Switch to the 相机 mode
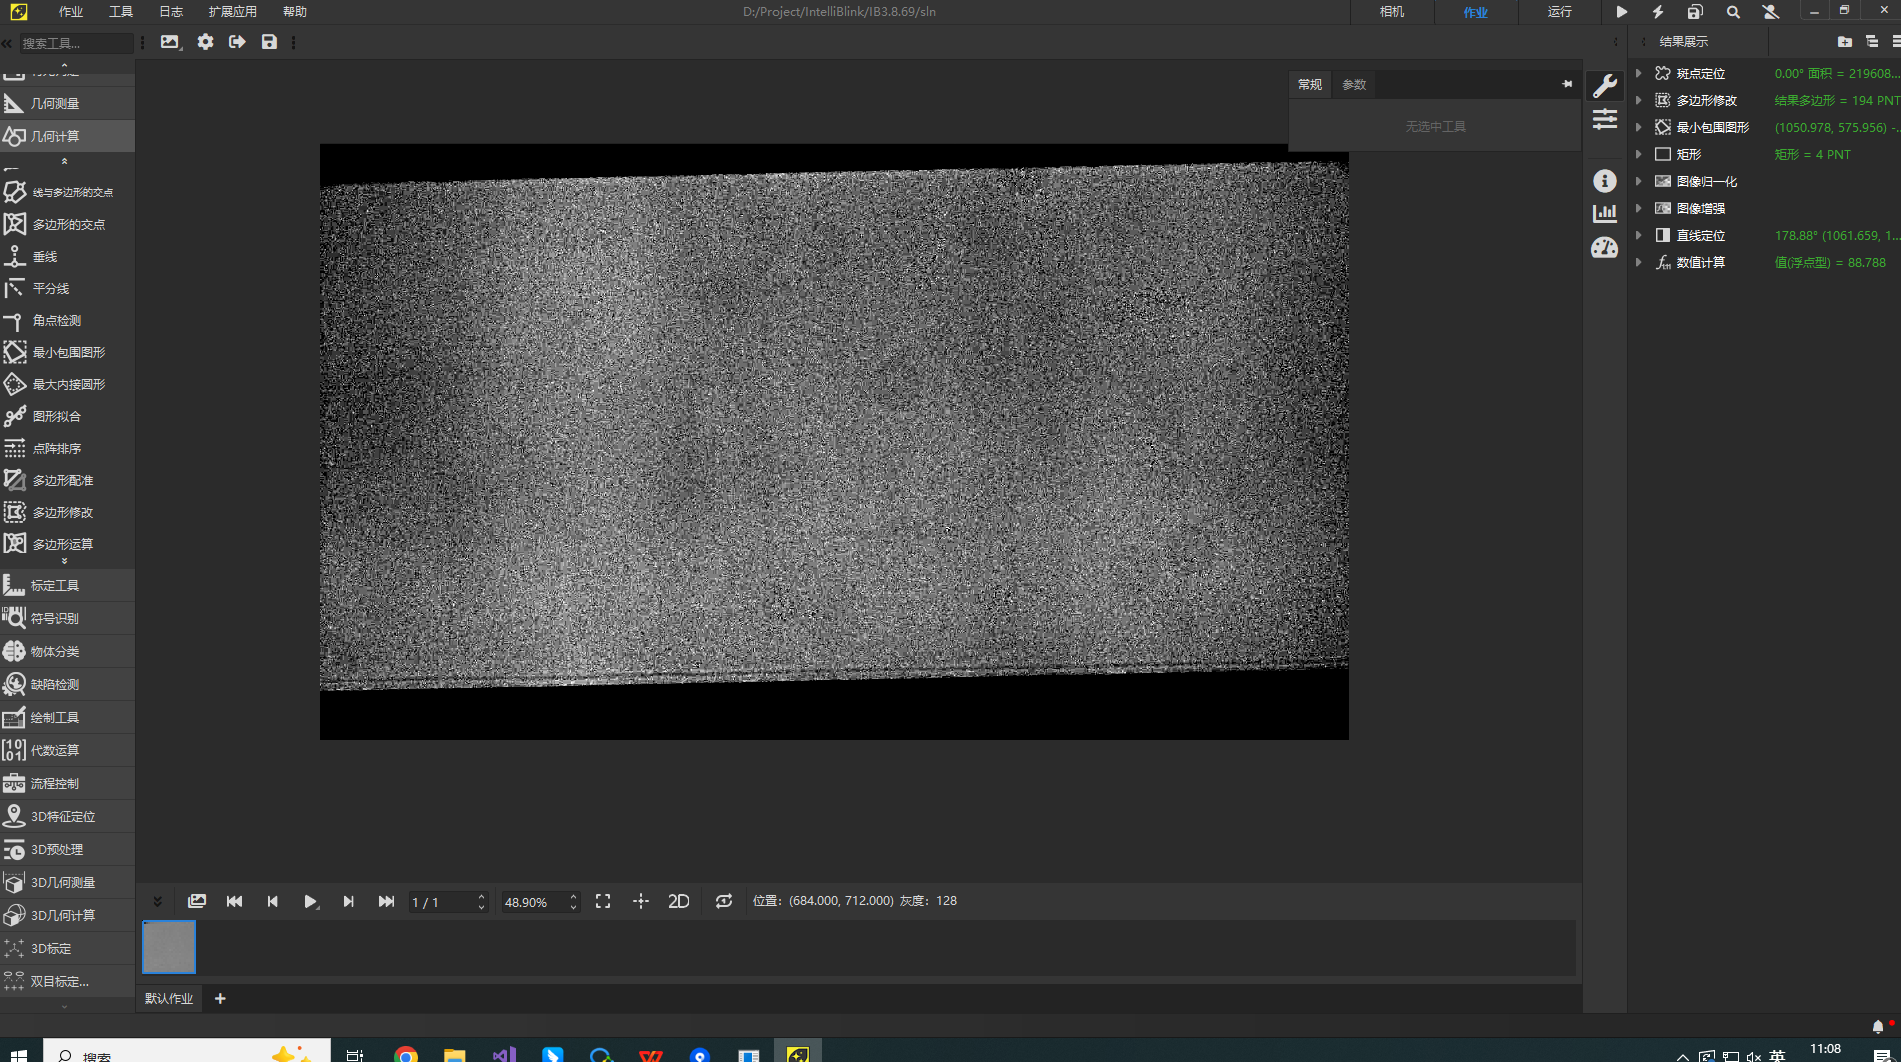The width and height of the screenshot is (1901, 1062). point(1392,12)
